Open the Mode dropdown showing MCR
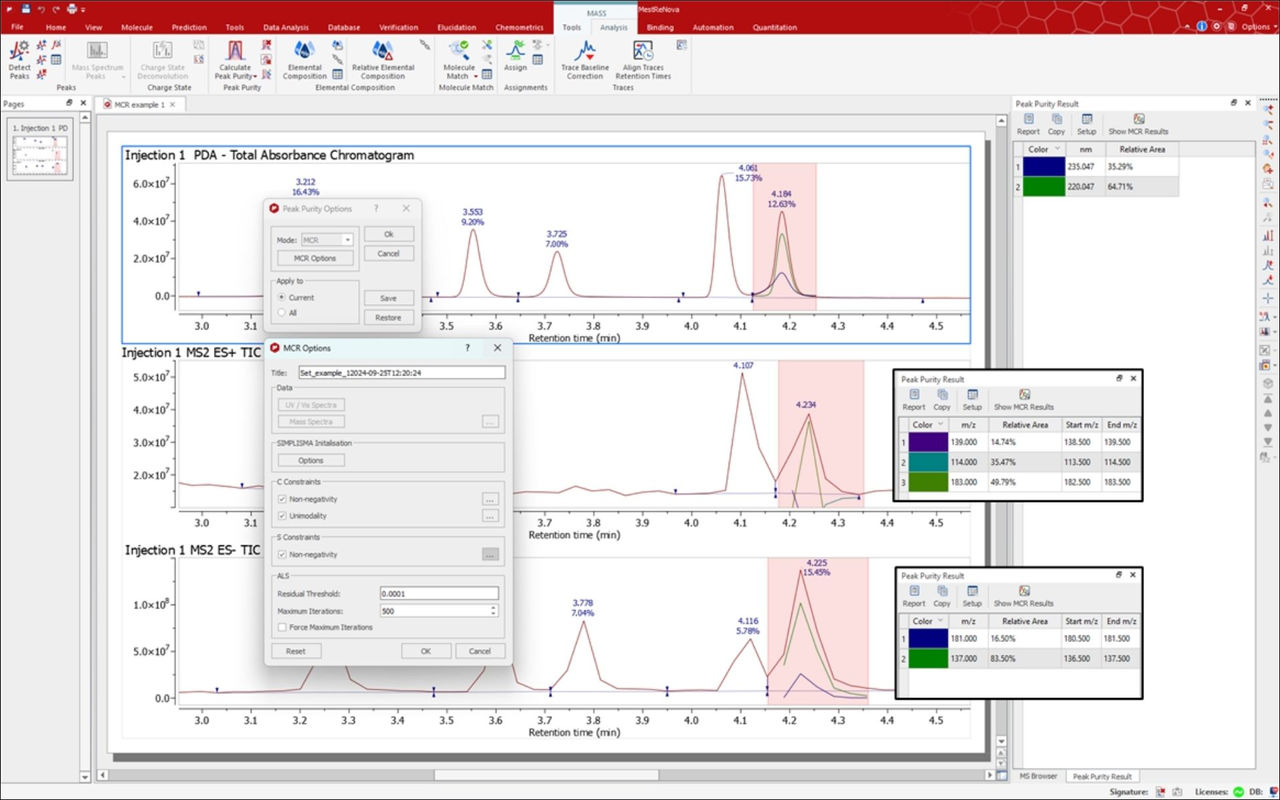The height and width of the screenshot is (800, 1280). [327, 240]
